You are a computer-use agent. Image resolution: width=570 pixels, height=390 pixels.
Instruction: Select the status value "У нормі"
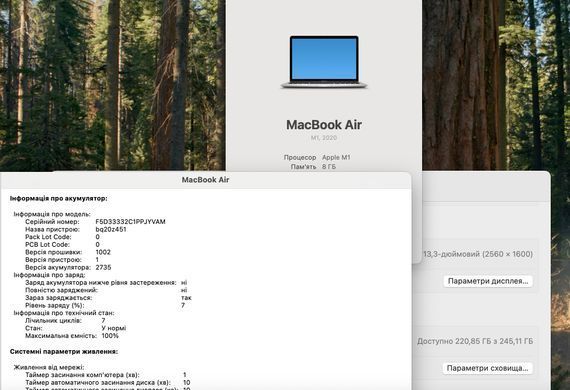tap(114, 328)
